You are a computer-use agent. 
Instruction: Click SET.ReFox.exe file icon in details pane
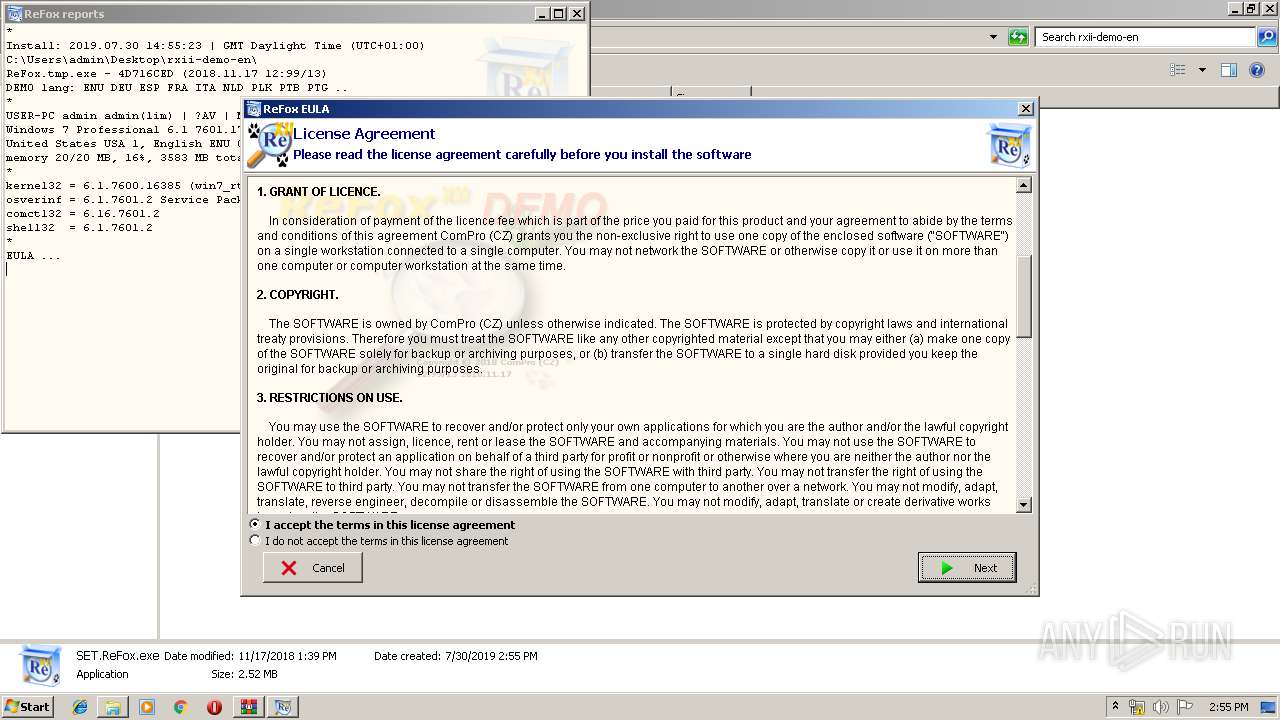(x=41, y=665)
